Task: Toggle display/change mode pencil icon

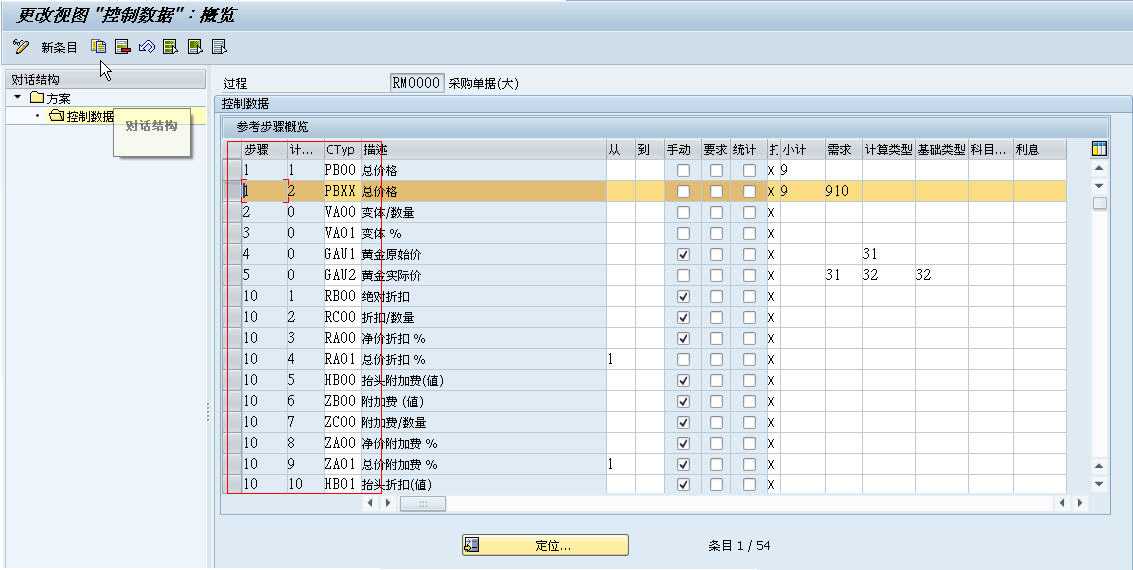Action: coord(21,47)
